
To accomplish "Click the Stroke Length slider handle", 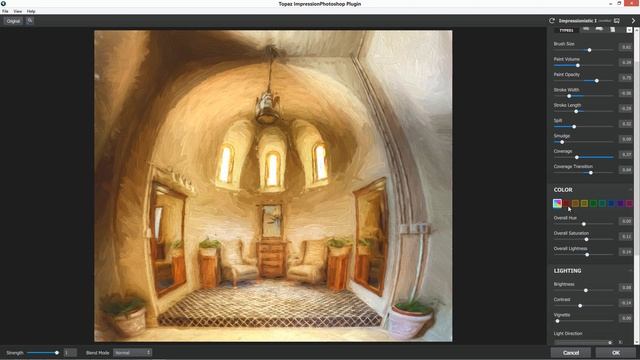I will [576, 111].
